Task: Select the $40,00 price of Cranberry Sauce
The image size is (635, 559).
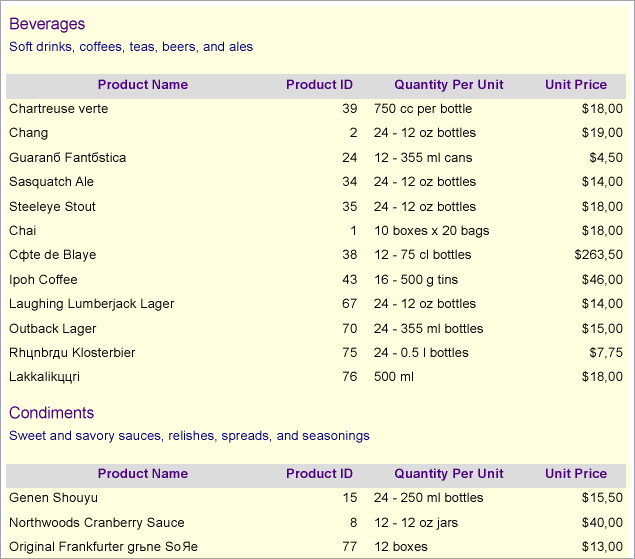Action: point(602,523)
